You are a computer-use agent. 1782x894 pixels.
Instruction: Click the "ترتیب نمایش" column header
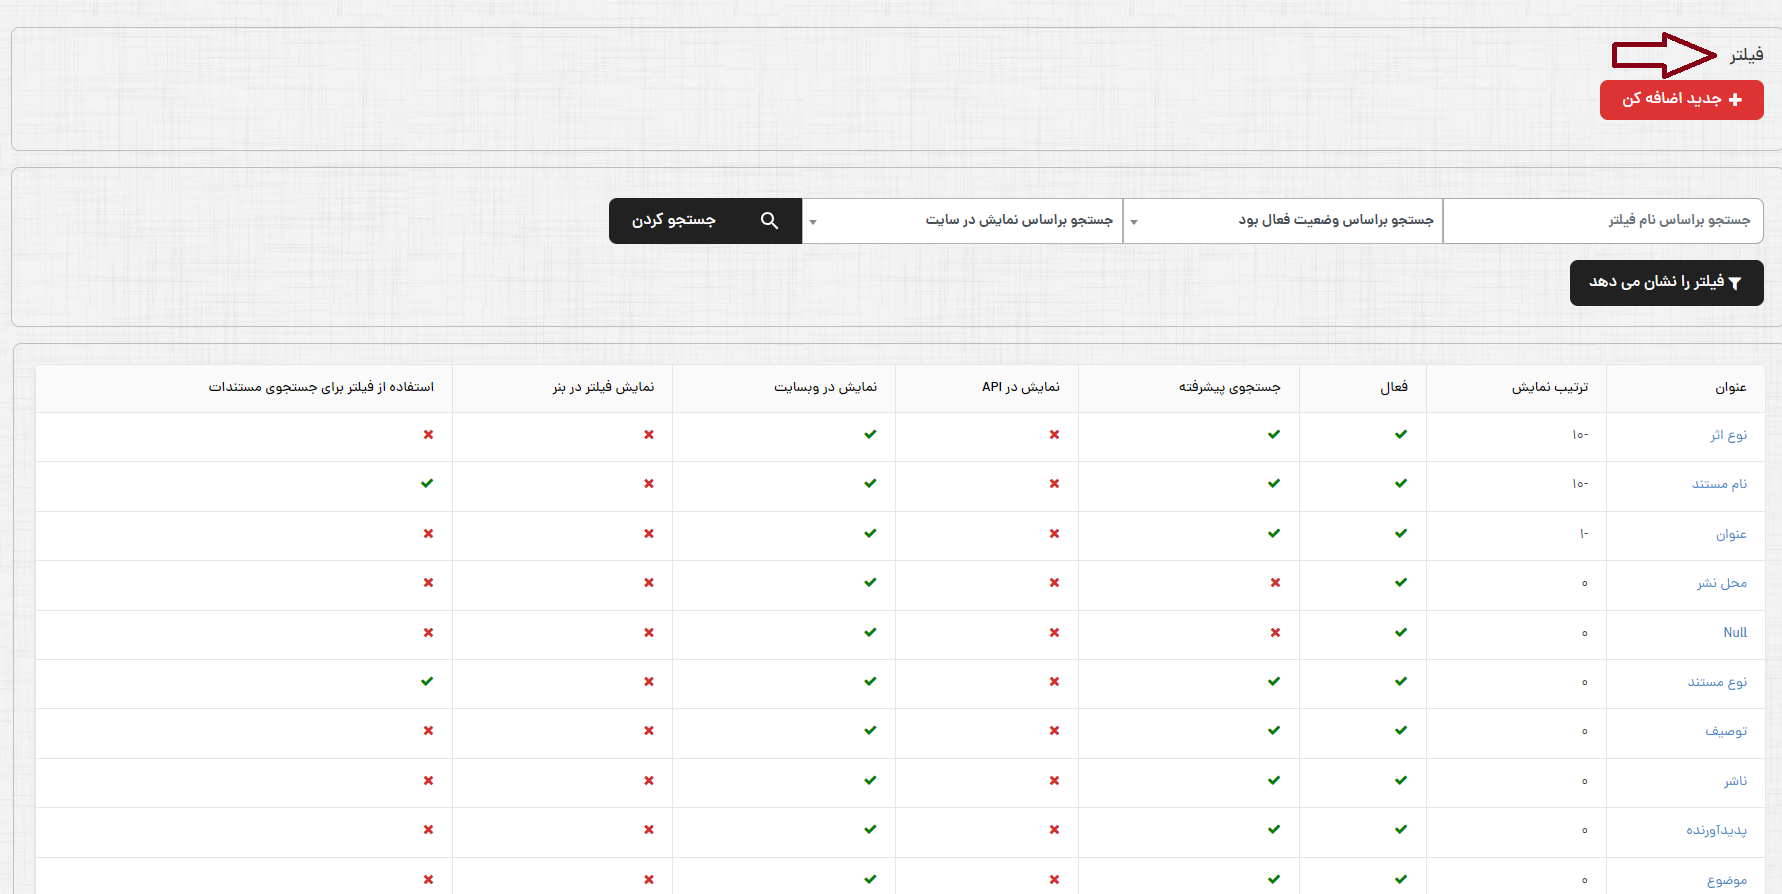tap(1549, 387)
